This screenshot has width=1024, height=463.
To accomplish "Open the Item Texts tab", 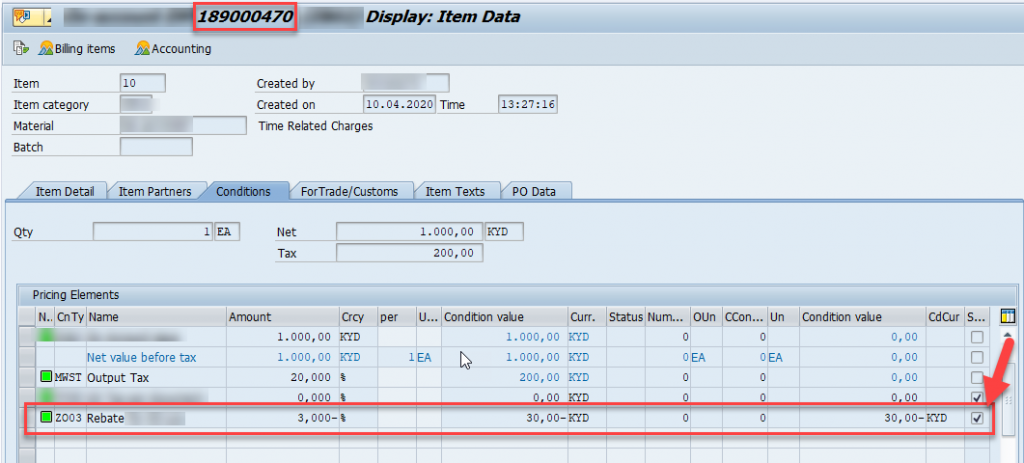I will pyautogui.click(x=455, y=191).
